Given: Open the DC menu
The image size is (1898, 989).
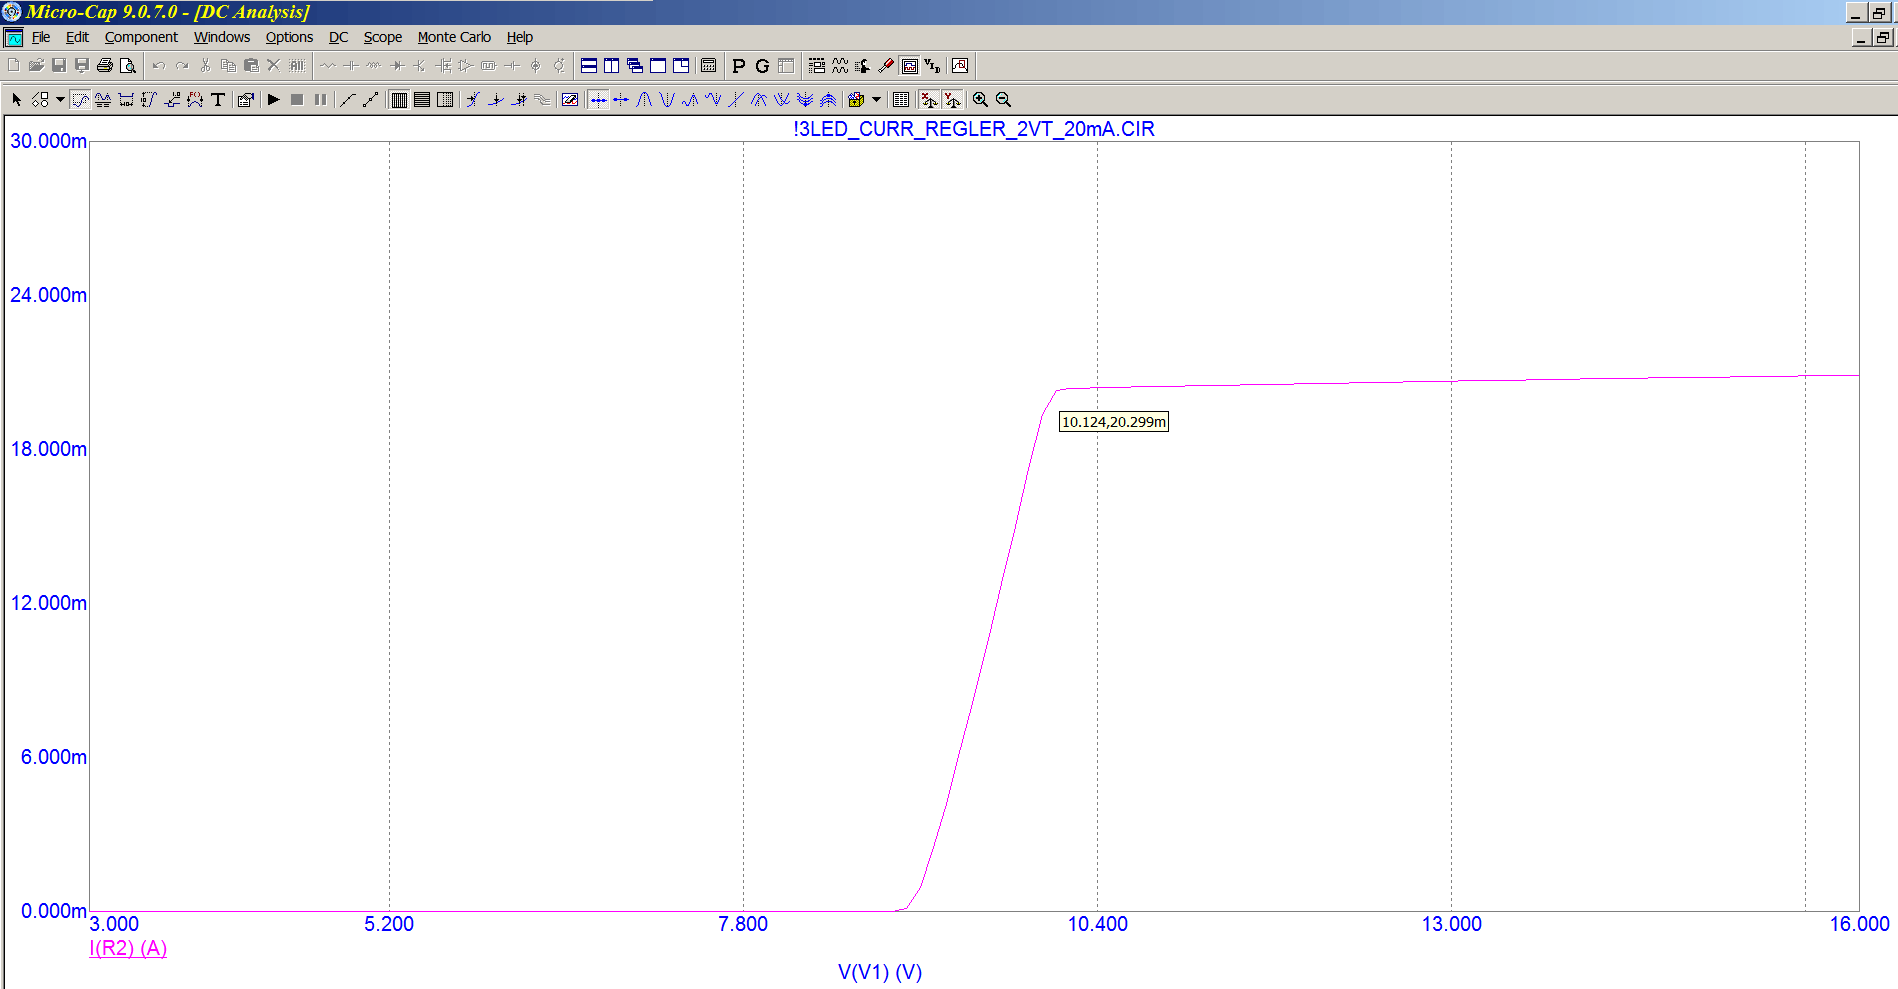Looking at the screenshot, I should point(338,37).
